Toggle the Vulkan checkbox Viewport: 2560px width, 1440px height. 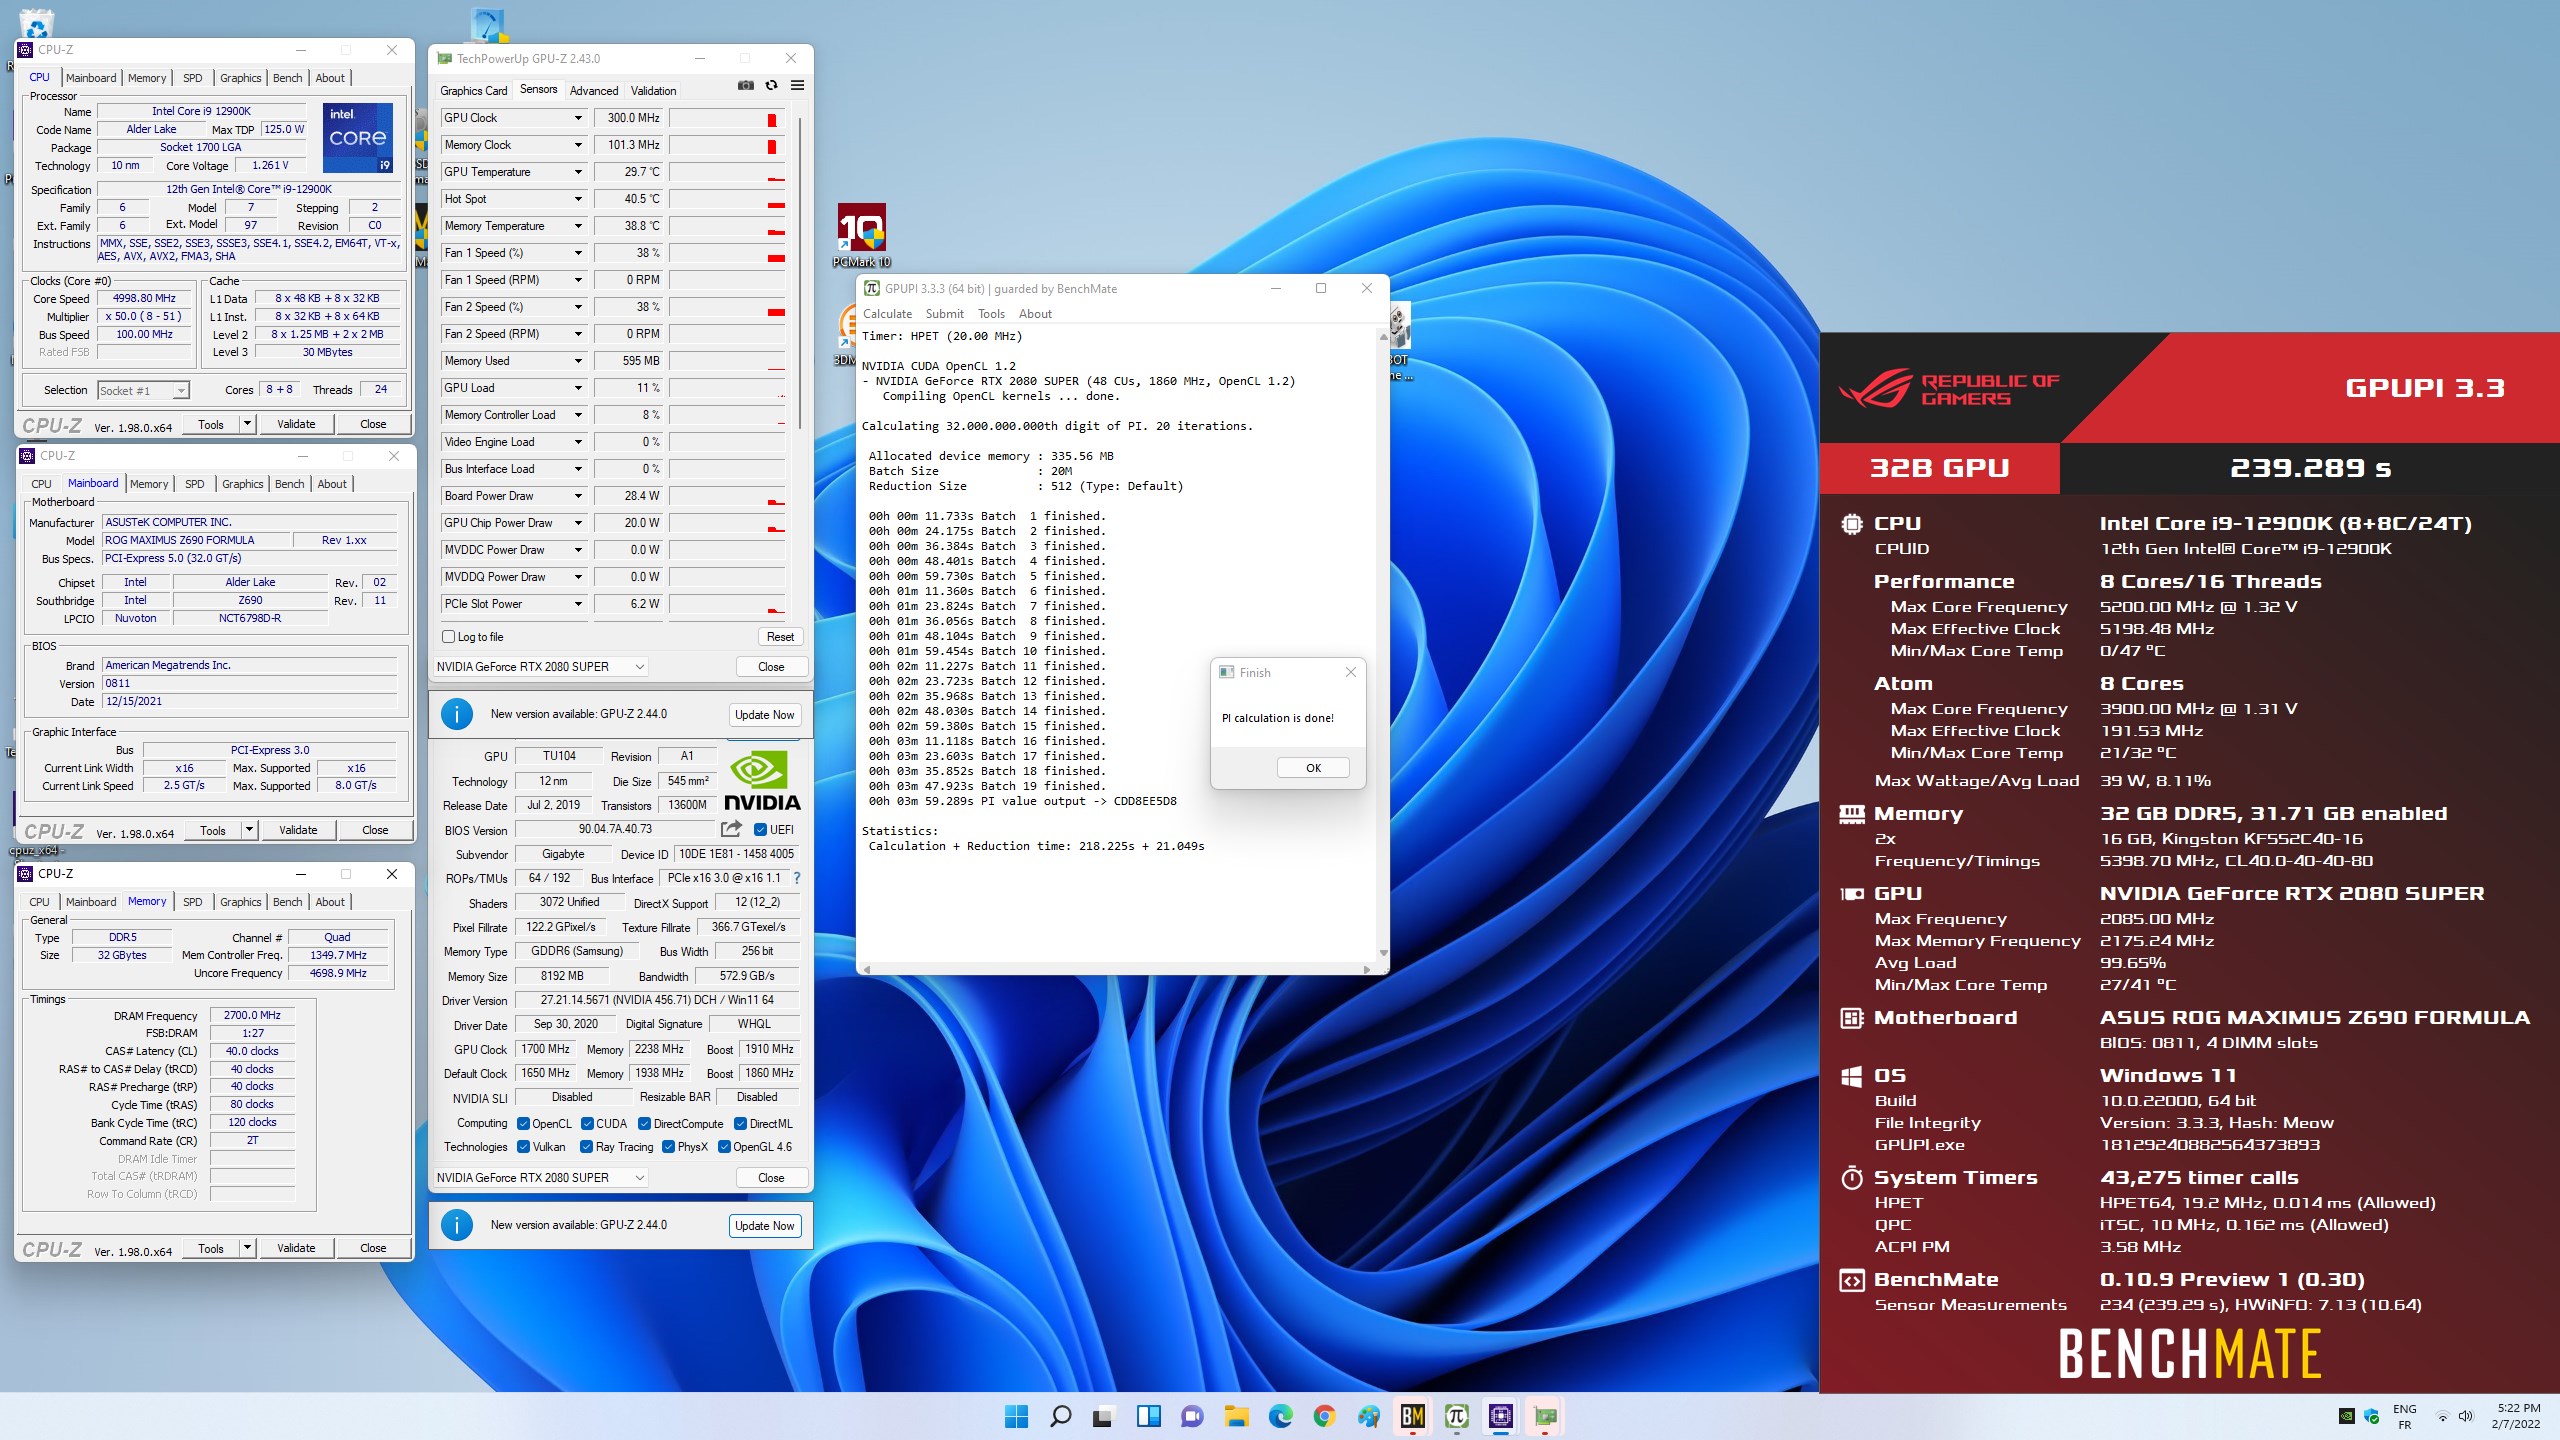523,1147
